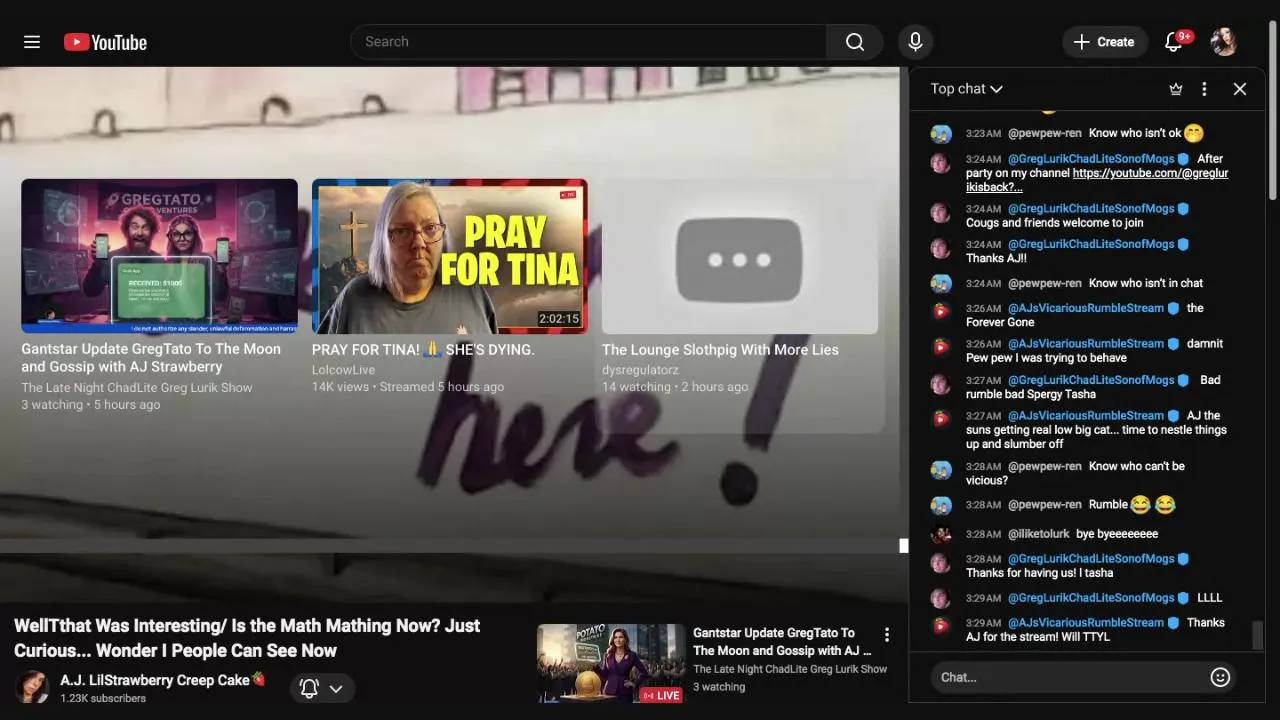
Task: Click 'Cougs and friends welcome to join' message
Action: pyautogui.click(x=1054, y=223)
